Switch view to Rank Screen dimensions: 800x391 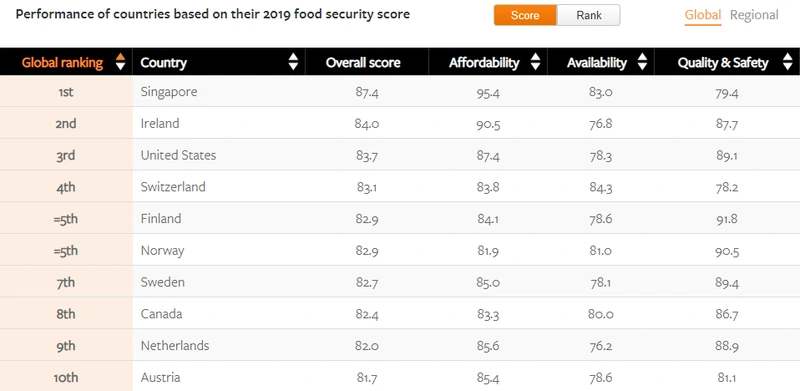click(x=589, y=15)
